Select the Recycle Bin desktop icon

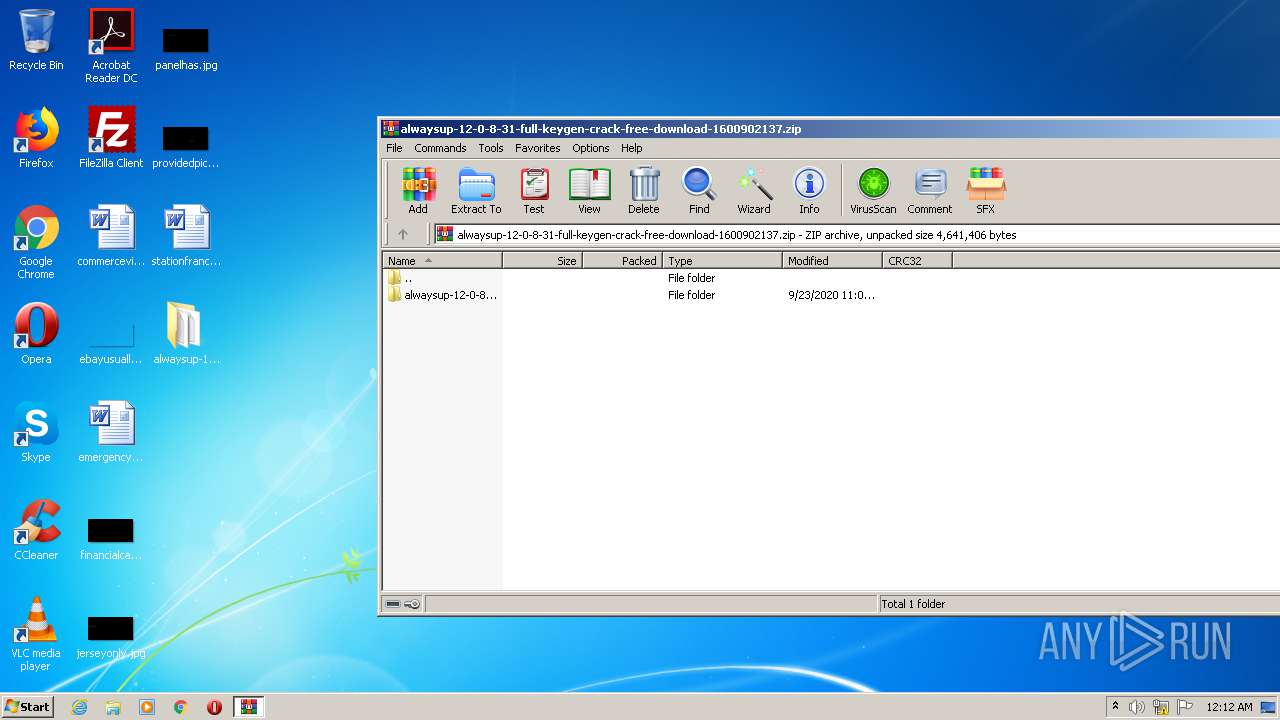coord(36,41)
